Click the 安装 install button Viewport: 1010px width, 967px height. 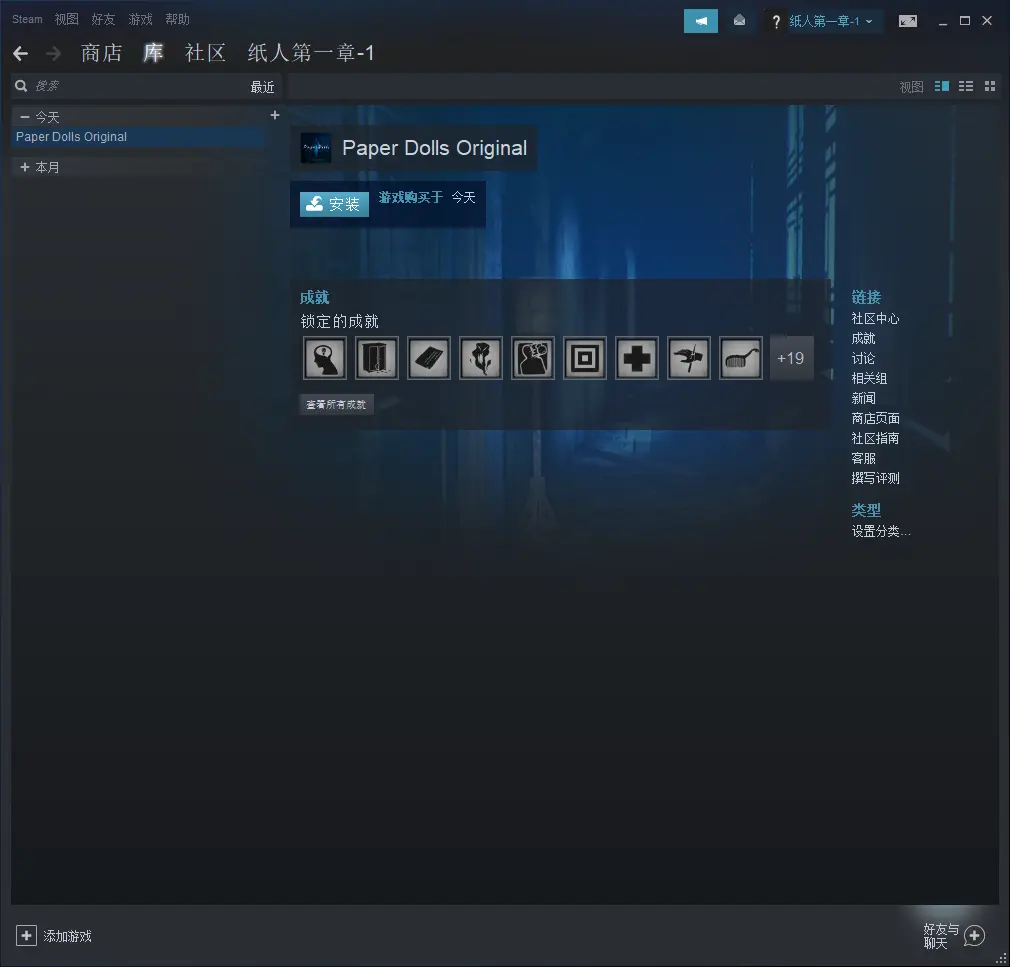pyautogui.click(x=334, y=204)
